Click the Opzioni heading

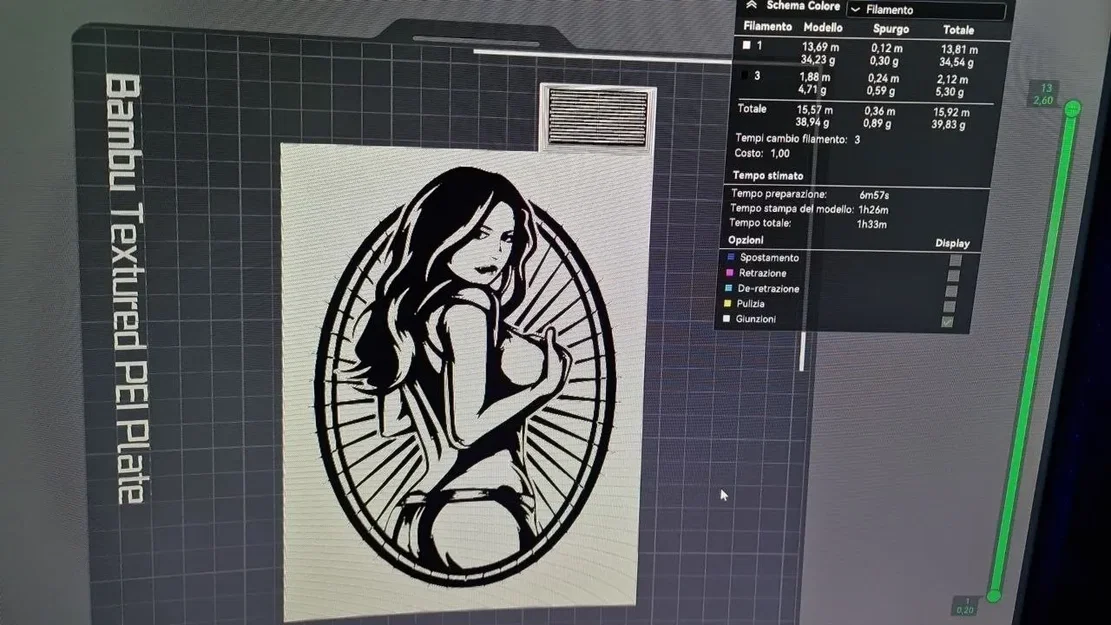point(745,240)
